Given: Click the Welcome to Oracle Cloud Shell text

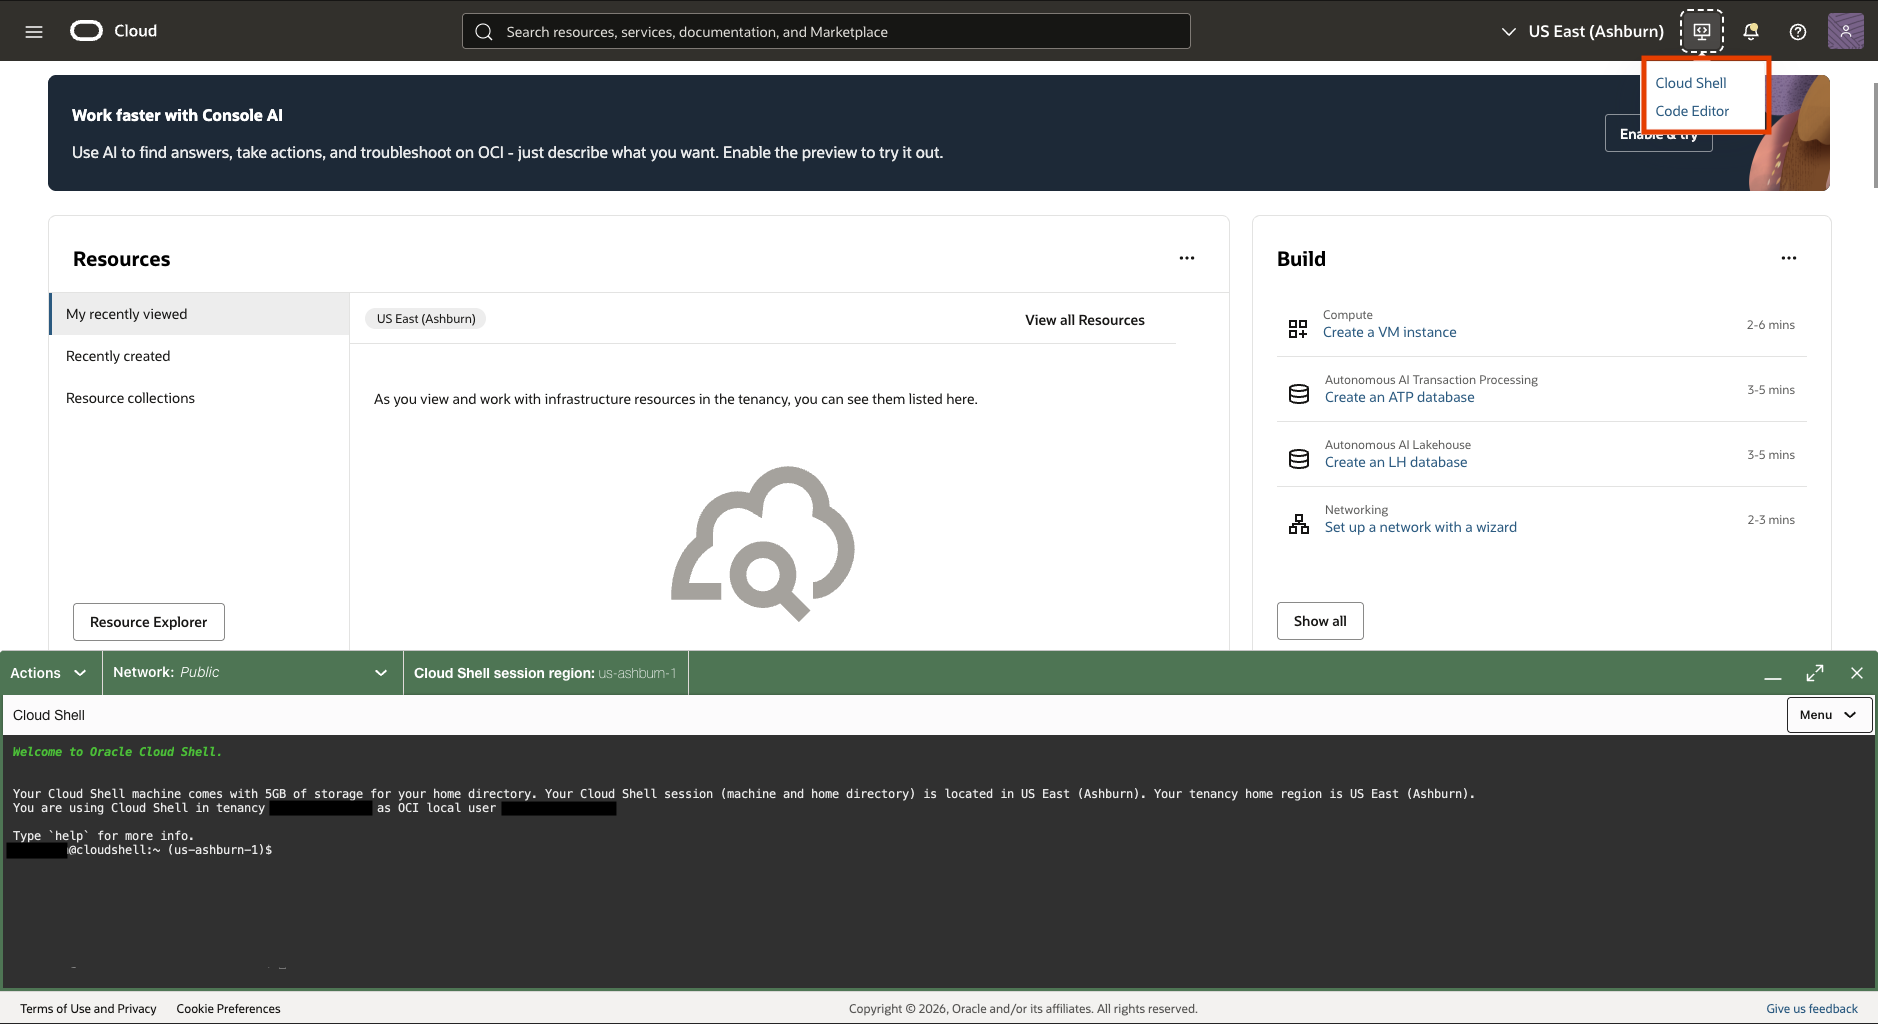Looking at the screenshot, I should [117, 752].
